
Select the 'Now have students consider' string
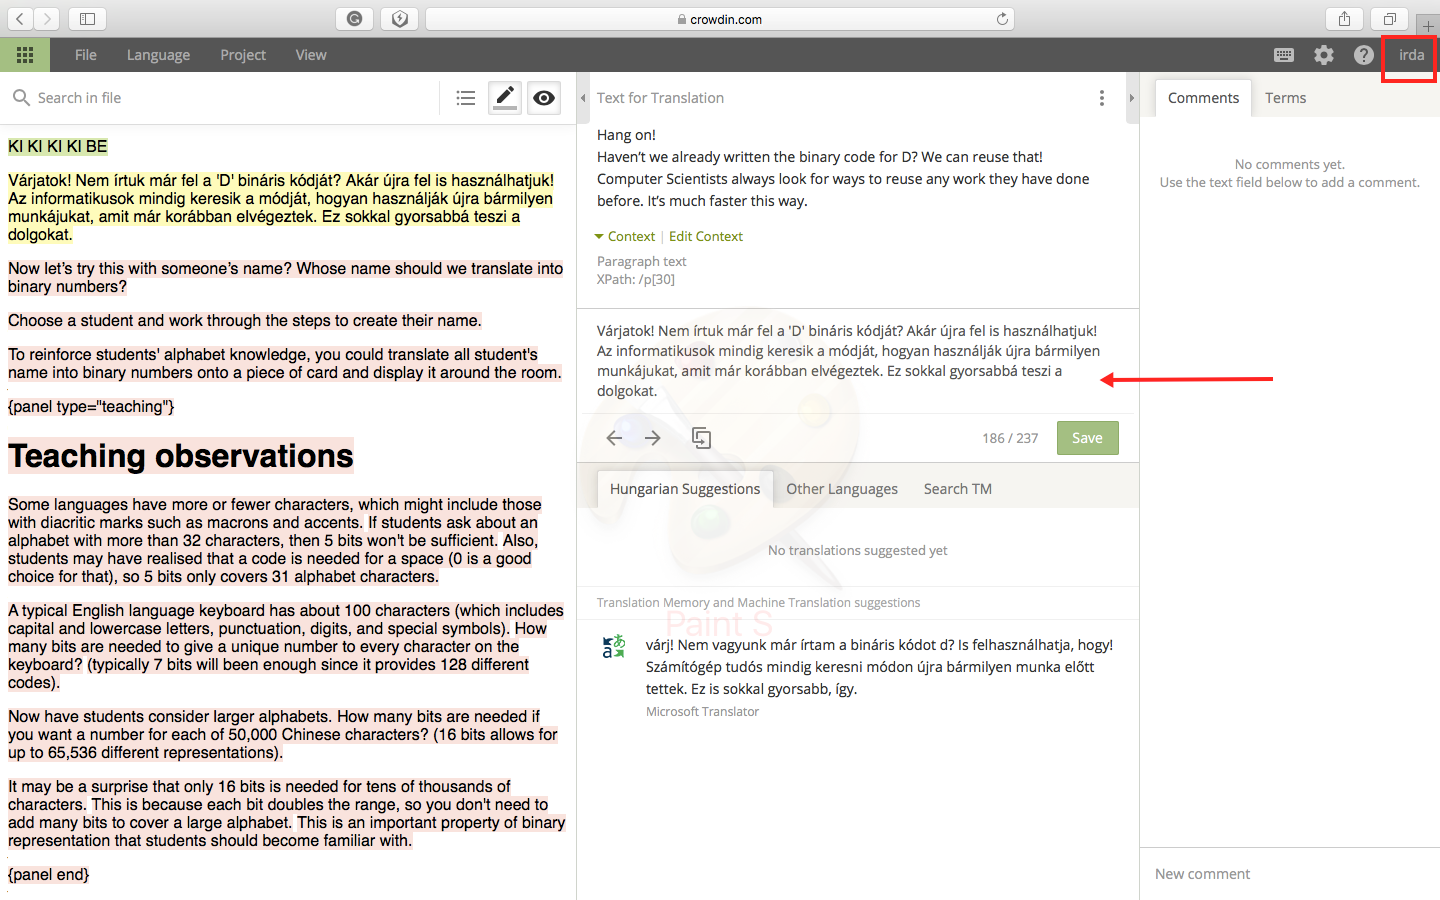pyautogui.click(x=283, y=735)
